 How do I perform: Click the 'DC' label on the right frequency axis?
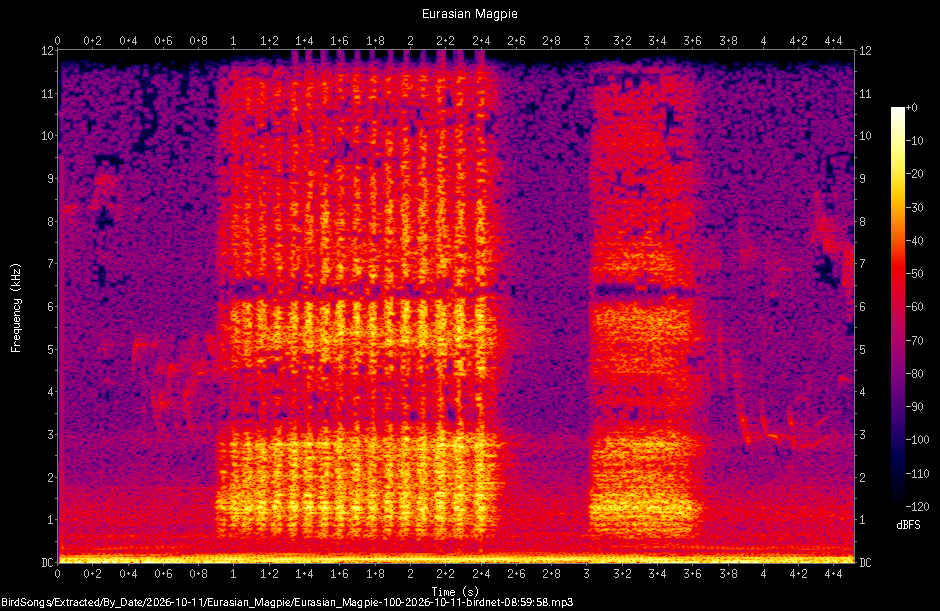865,562
